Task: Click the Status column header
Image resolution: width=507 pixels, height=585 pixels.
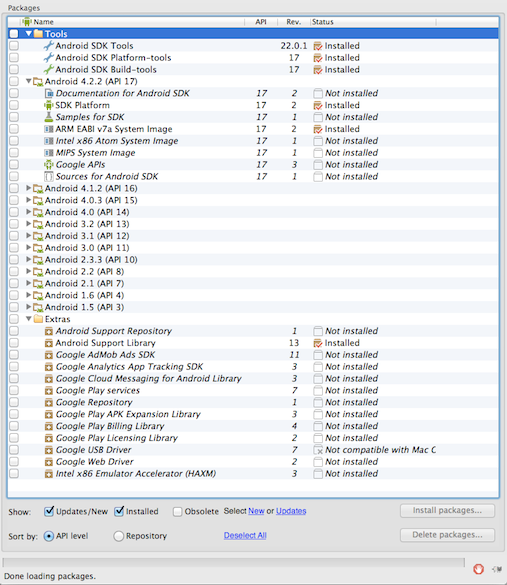Action: (x=373, y=22)
